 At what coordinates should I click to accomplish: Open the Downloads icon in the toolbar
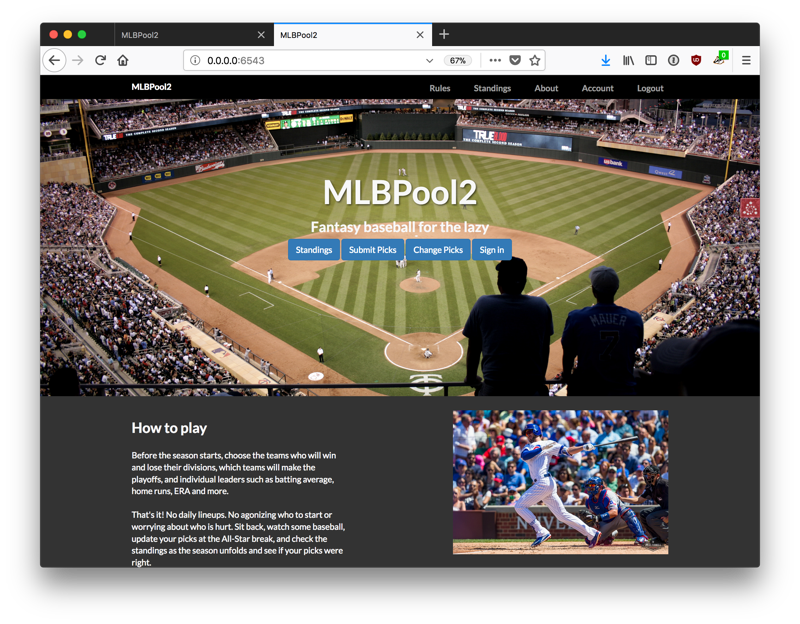pos(606,60)
